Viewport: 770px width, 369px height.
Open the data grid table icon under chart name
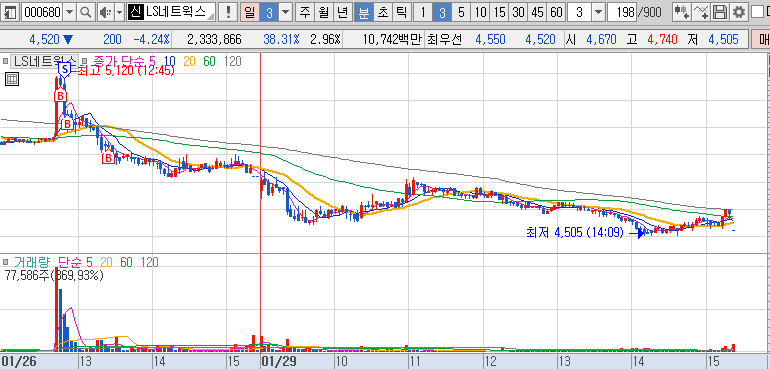pyautogui.click(x=12, y=79)
